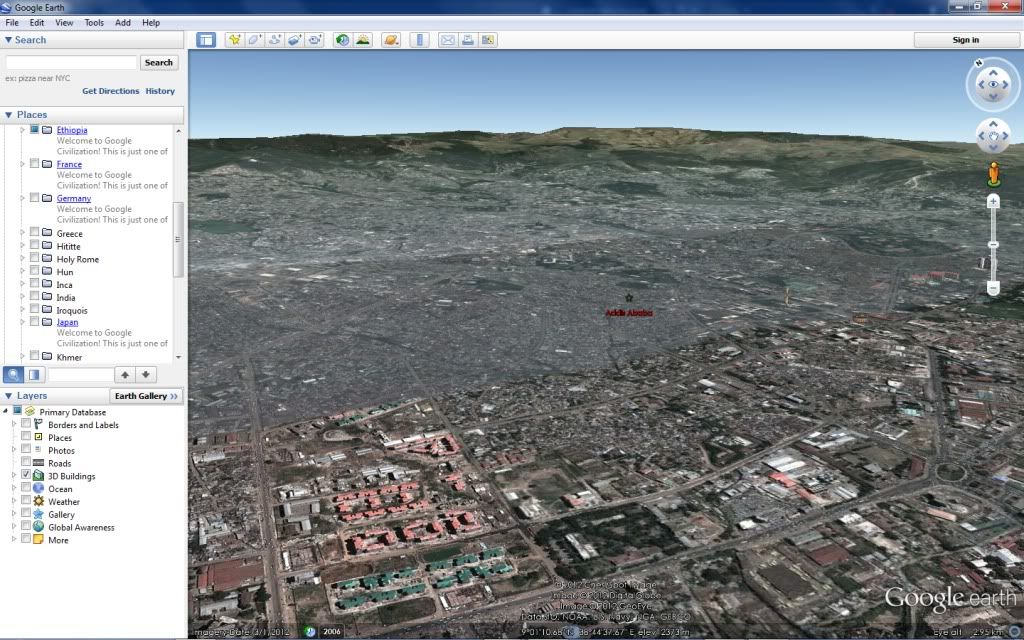Show sunlight across the landscape icon

click(x=362, y=40)
